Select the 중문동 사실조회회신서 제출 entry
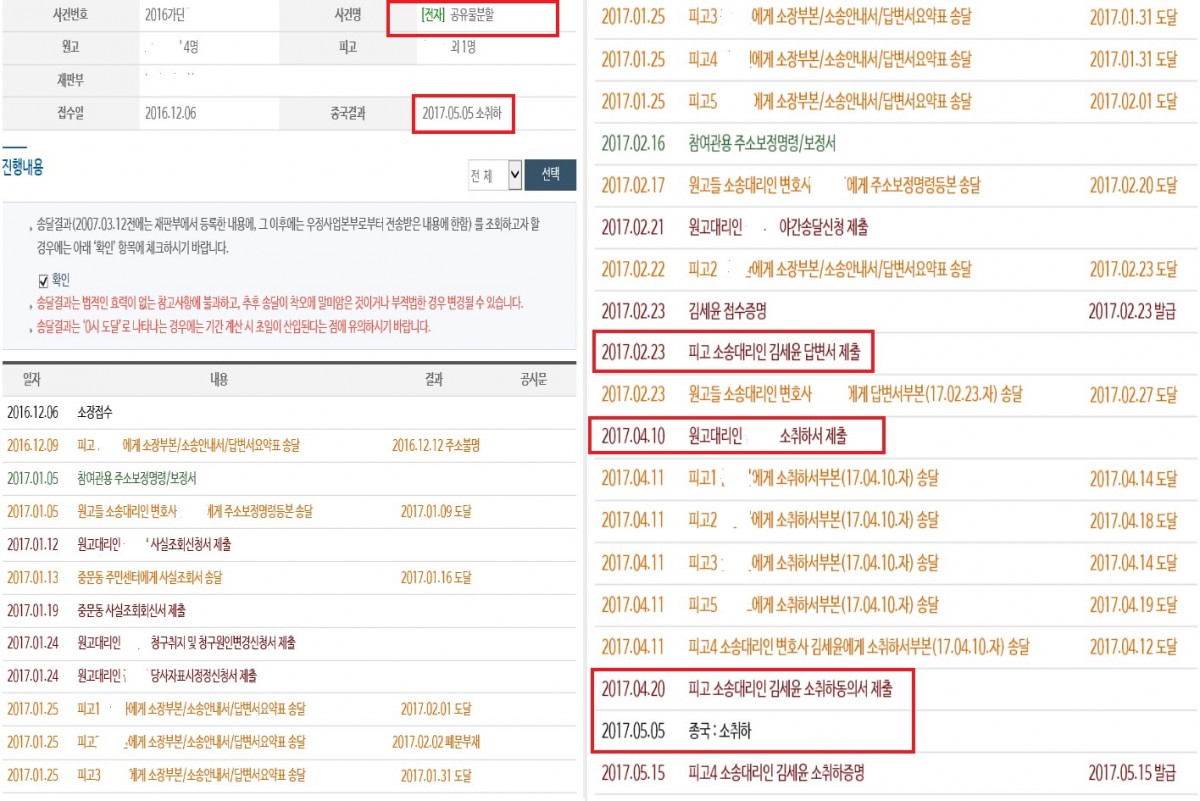Viewport: 1200px width, 801px height. click(131, 610)
